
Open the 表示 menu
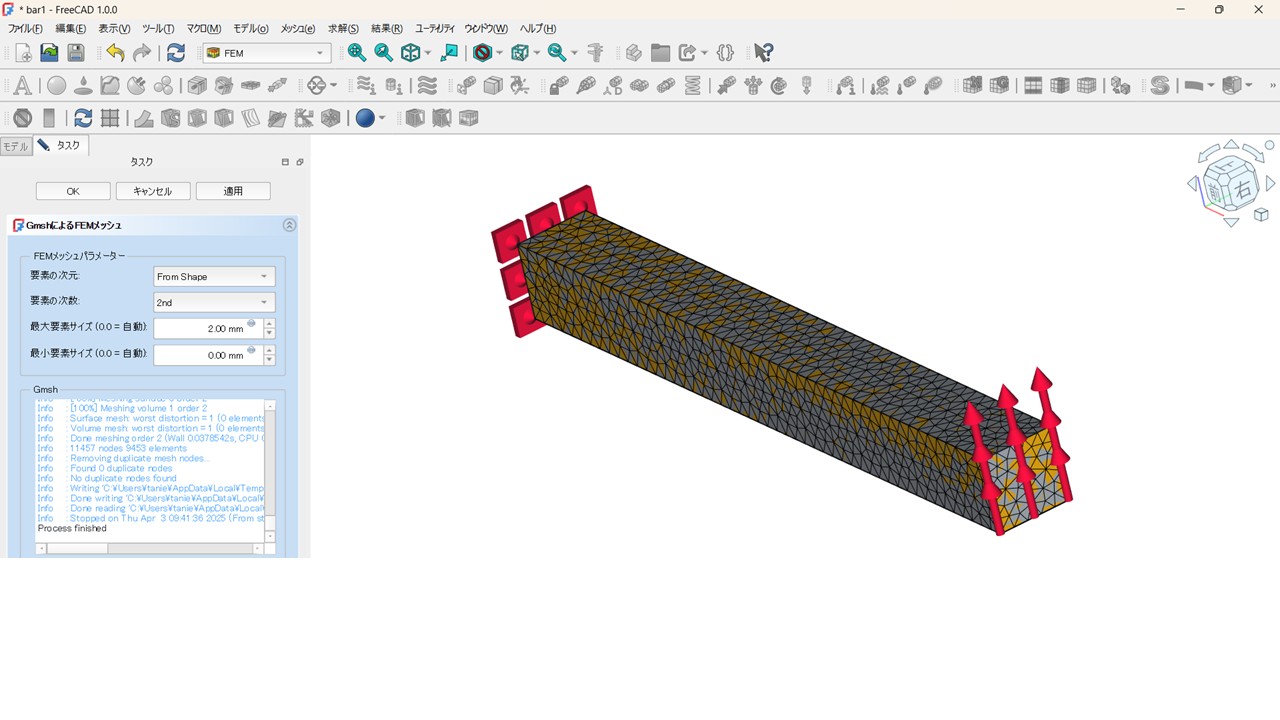click(114, 28)
